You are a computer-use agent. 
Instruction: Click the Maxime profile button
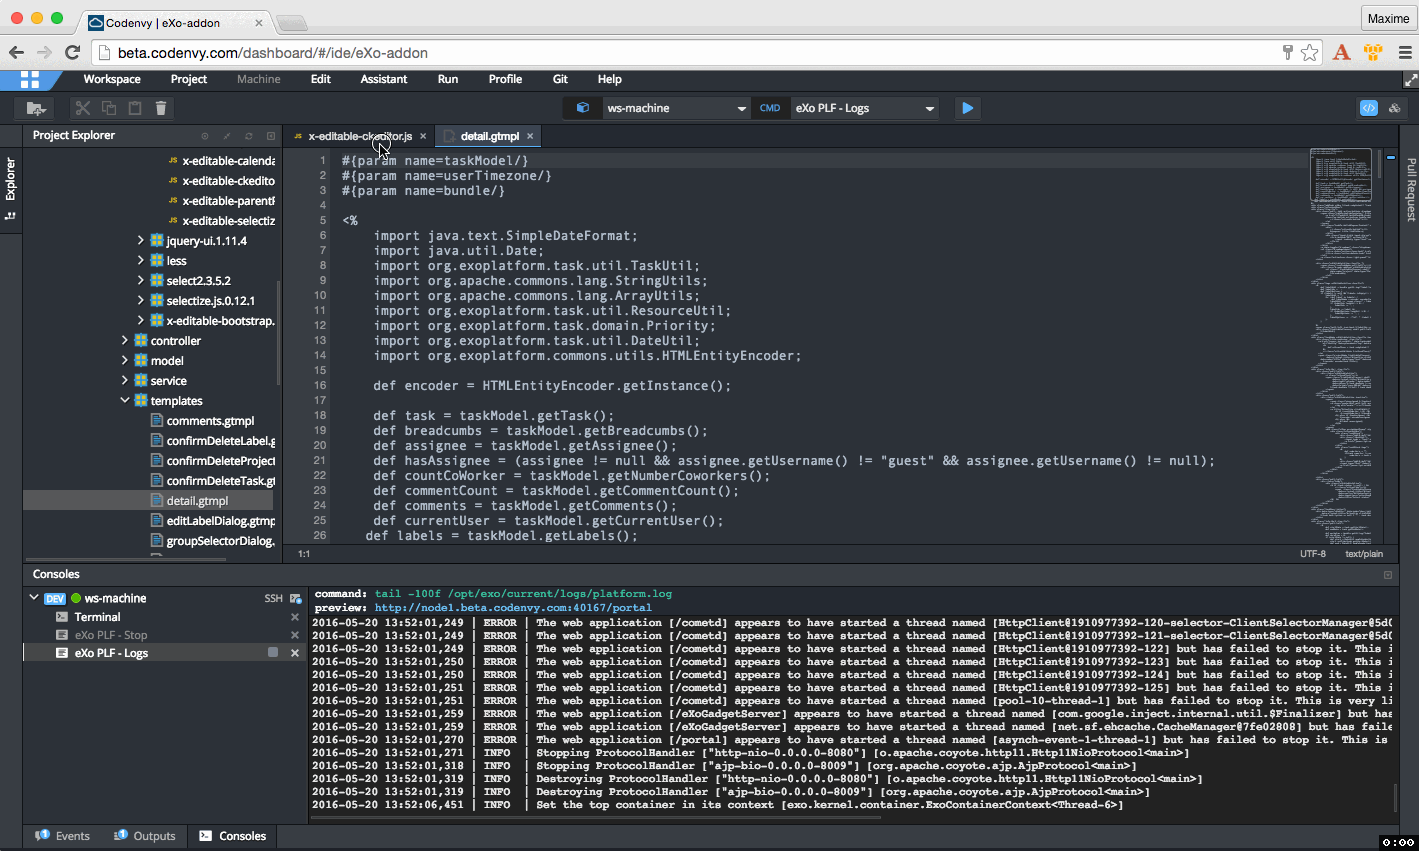tap(1388, 18)
